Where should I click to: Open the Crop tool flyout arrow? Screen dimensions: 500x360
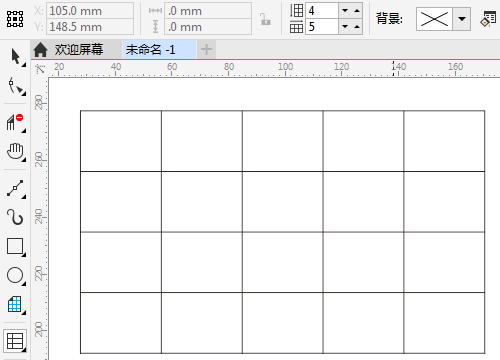[24, 131]
